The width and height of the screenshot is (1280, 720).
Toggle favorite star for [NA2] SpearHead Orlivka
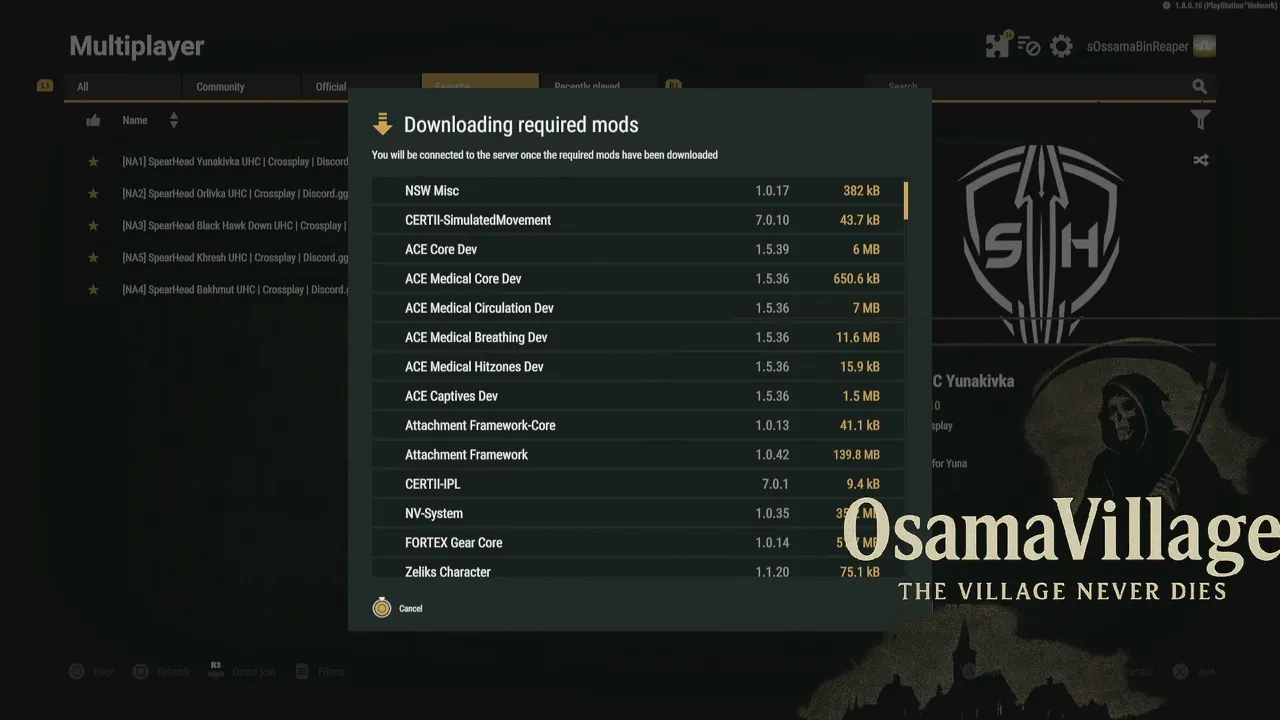[93, 194]
